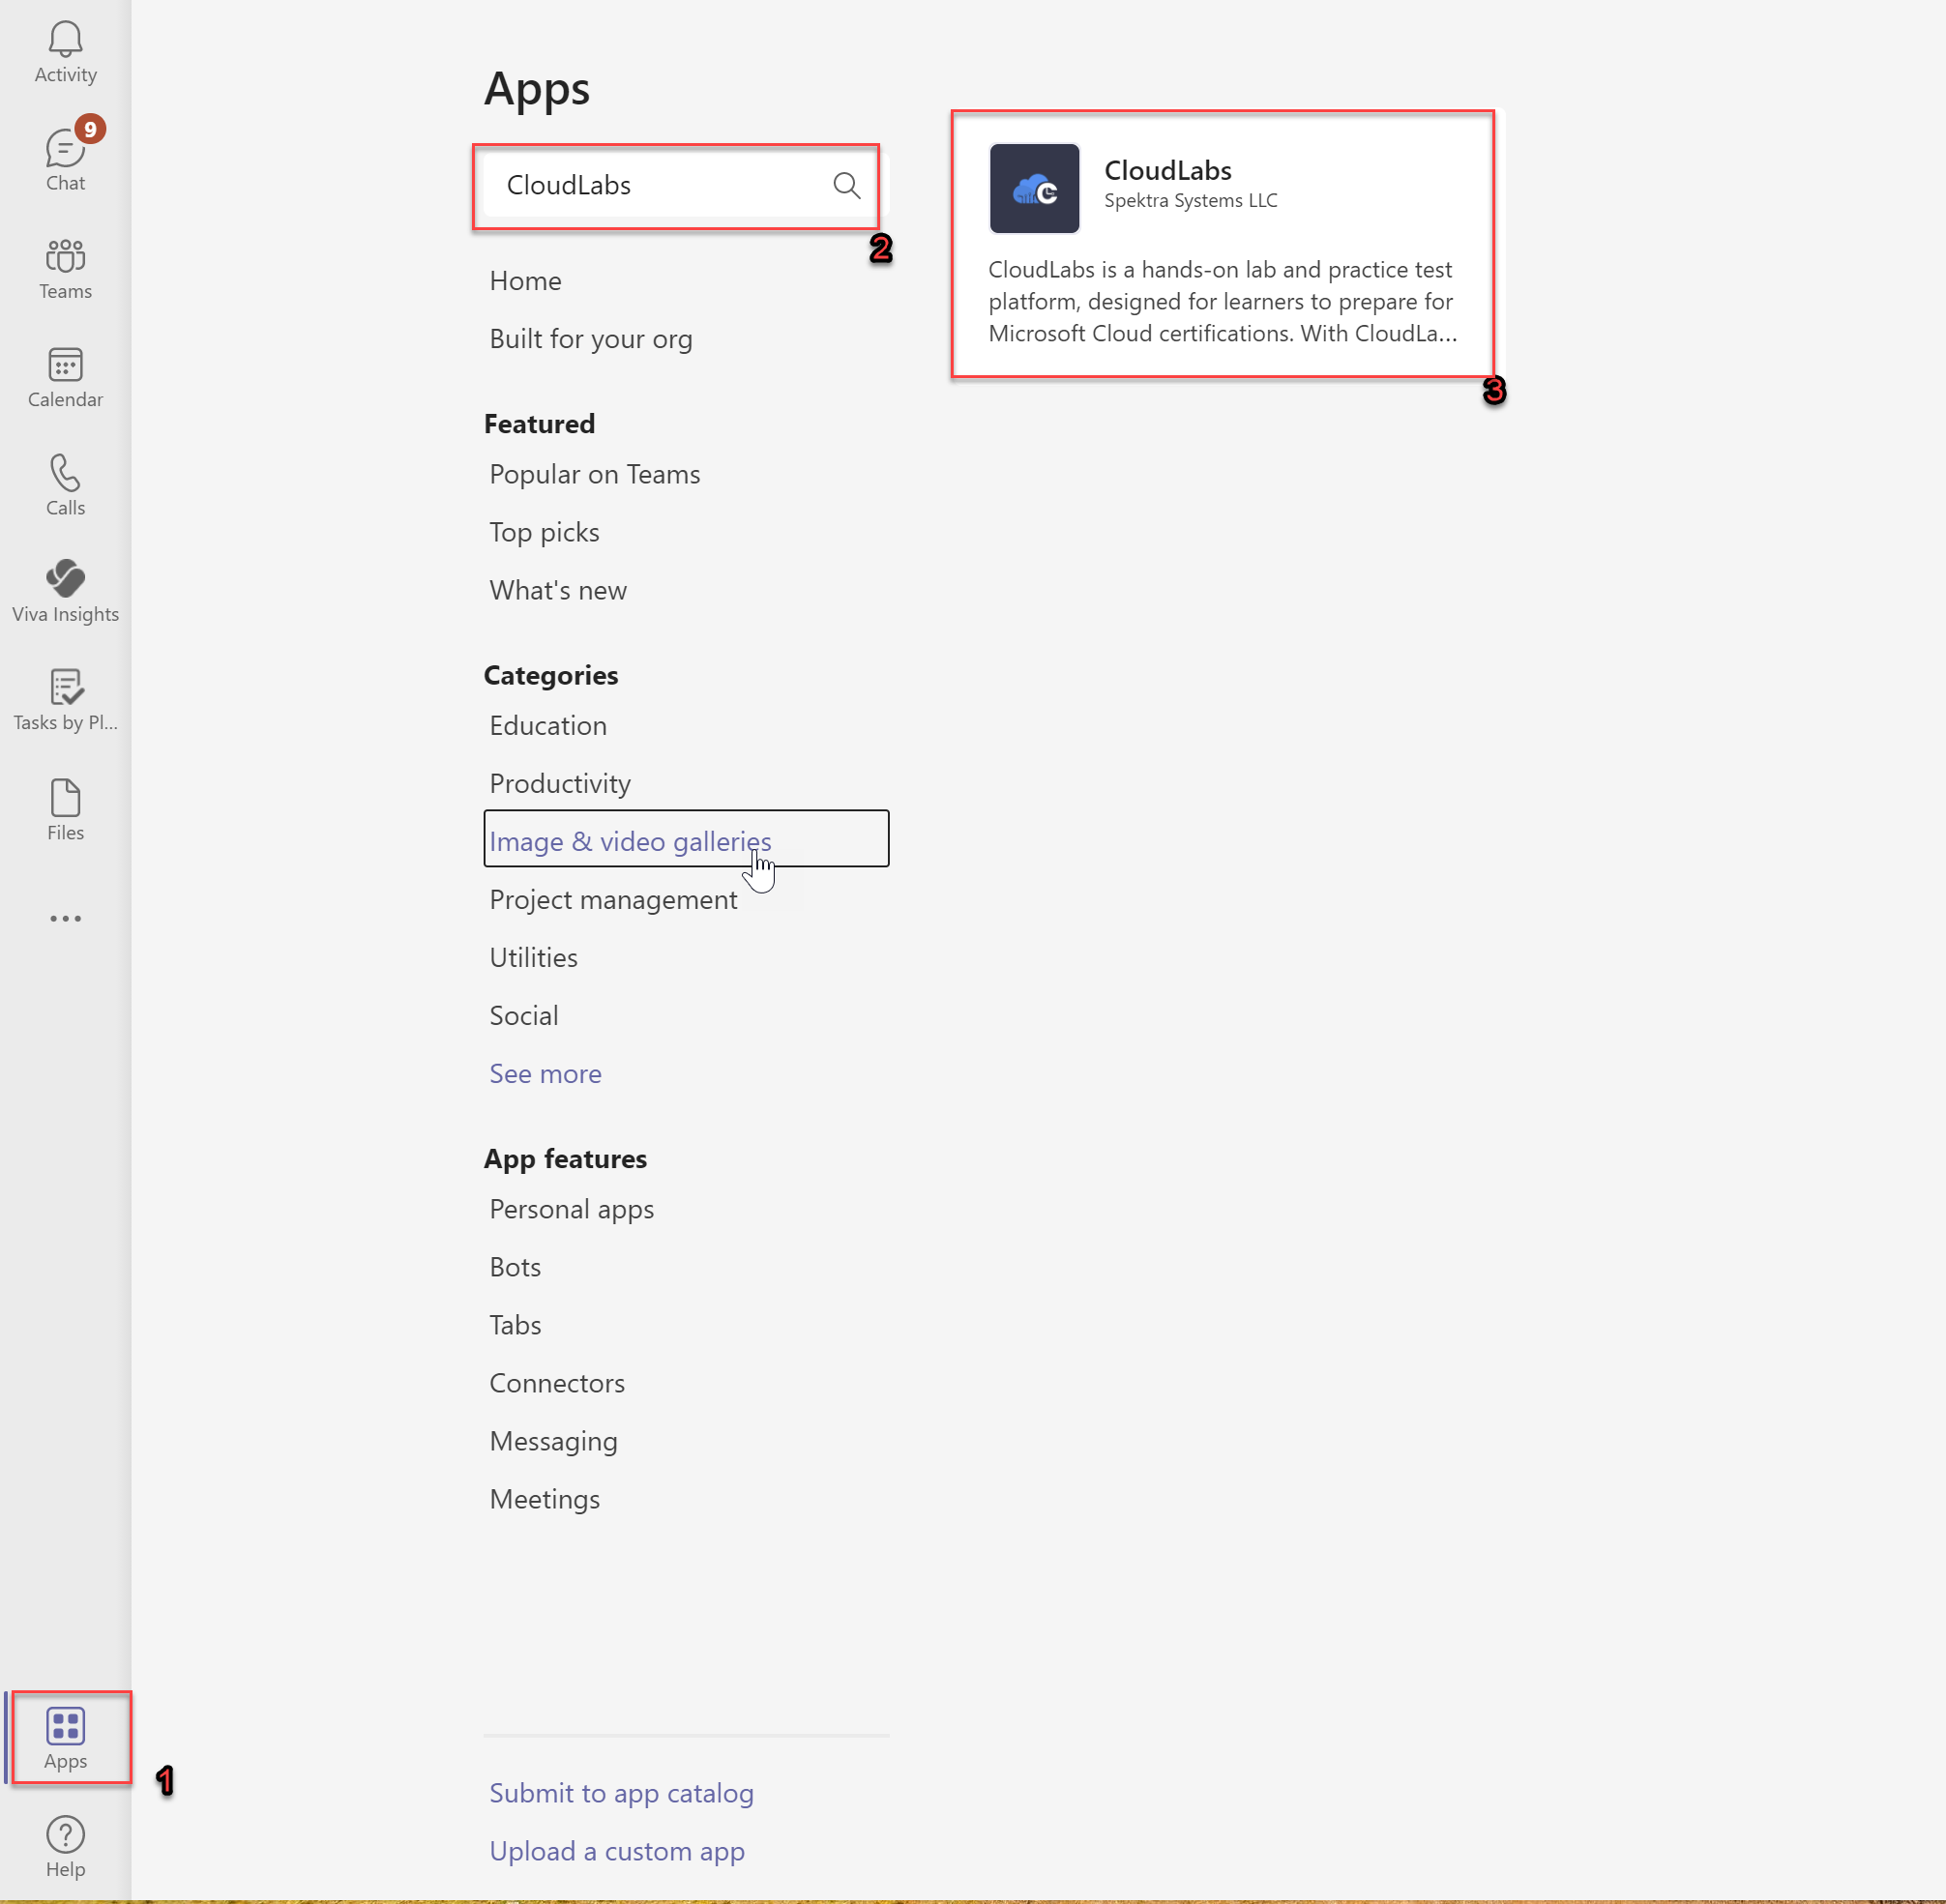Open the Help section
The width and height of the screenshot is (1946, 1904).
[65, 1845]
